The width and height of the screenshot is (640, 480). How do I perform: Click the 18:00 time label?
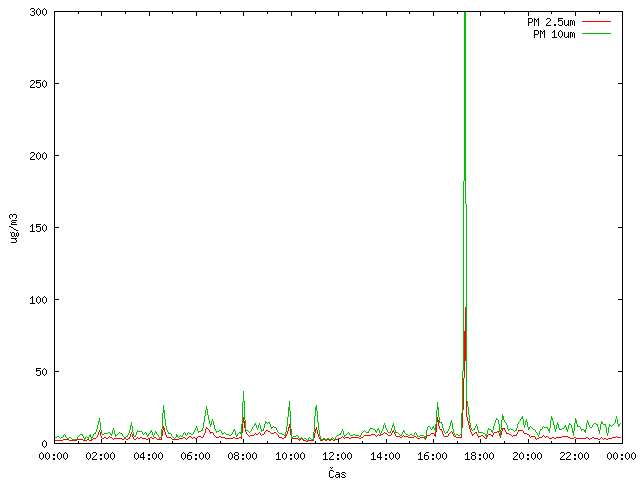479,456
